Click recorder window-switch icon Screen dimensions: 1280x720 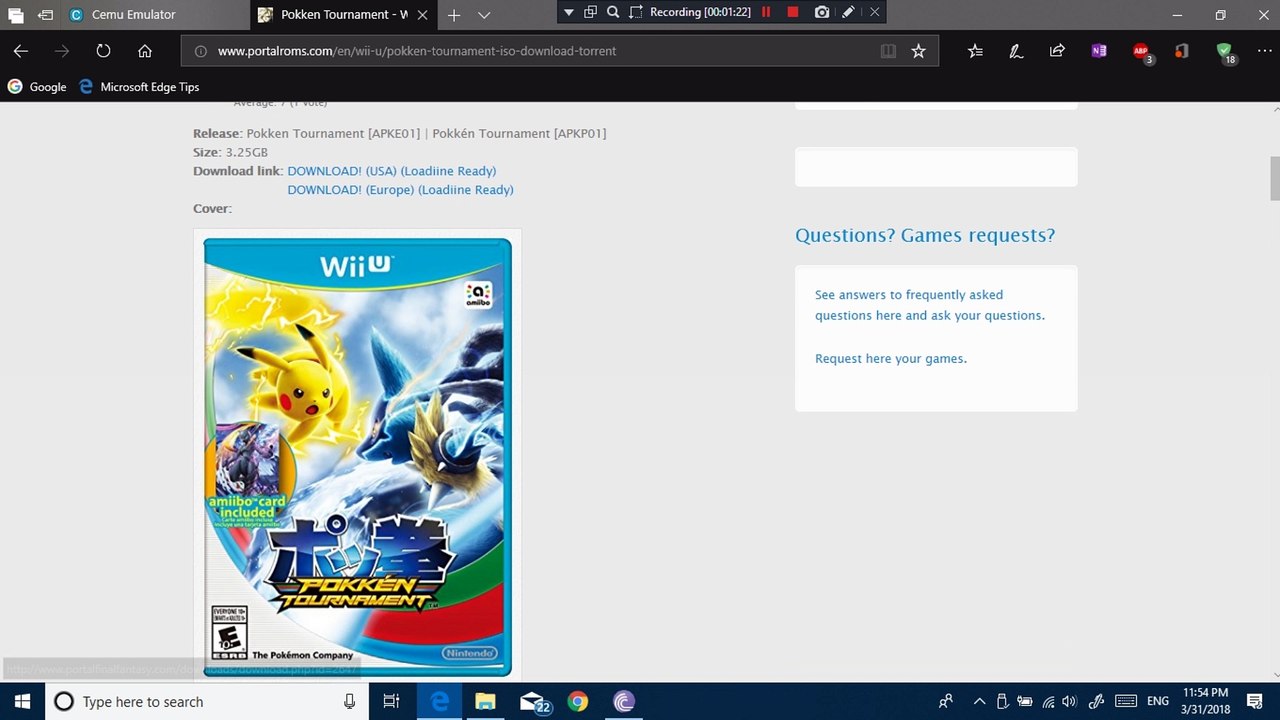(x=590, y=12)
